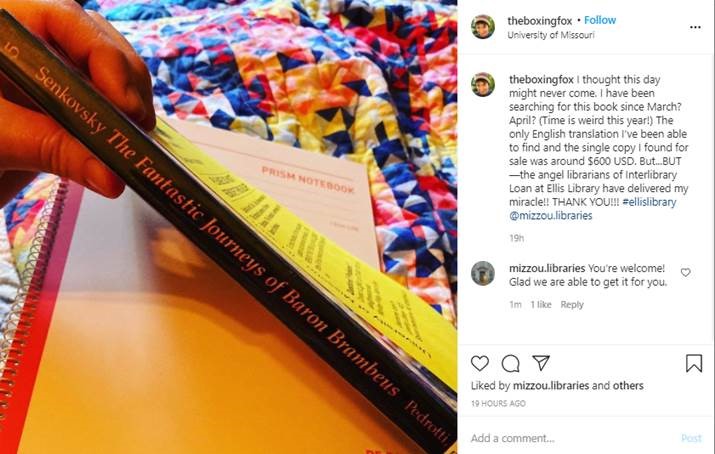Follow theboxingfox
715x454 pixels.
tap(600, 20)
